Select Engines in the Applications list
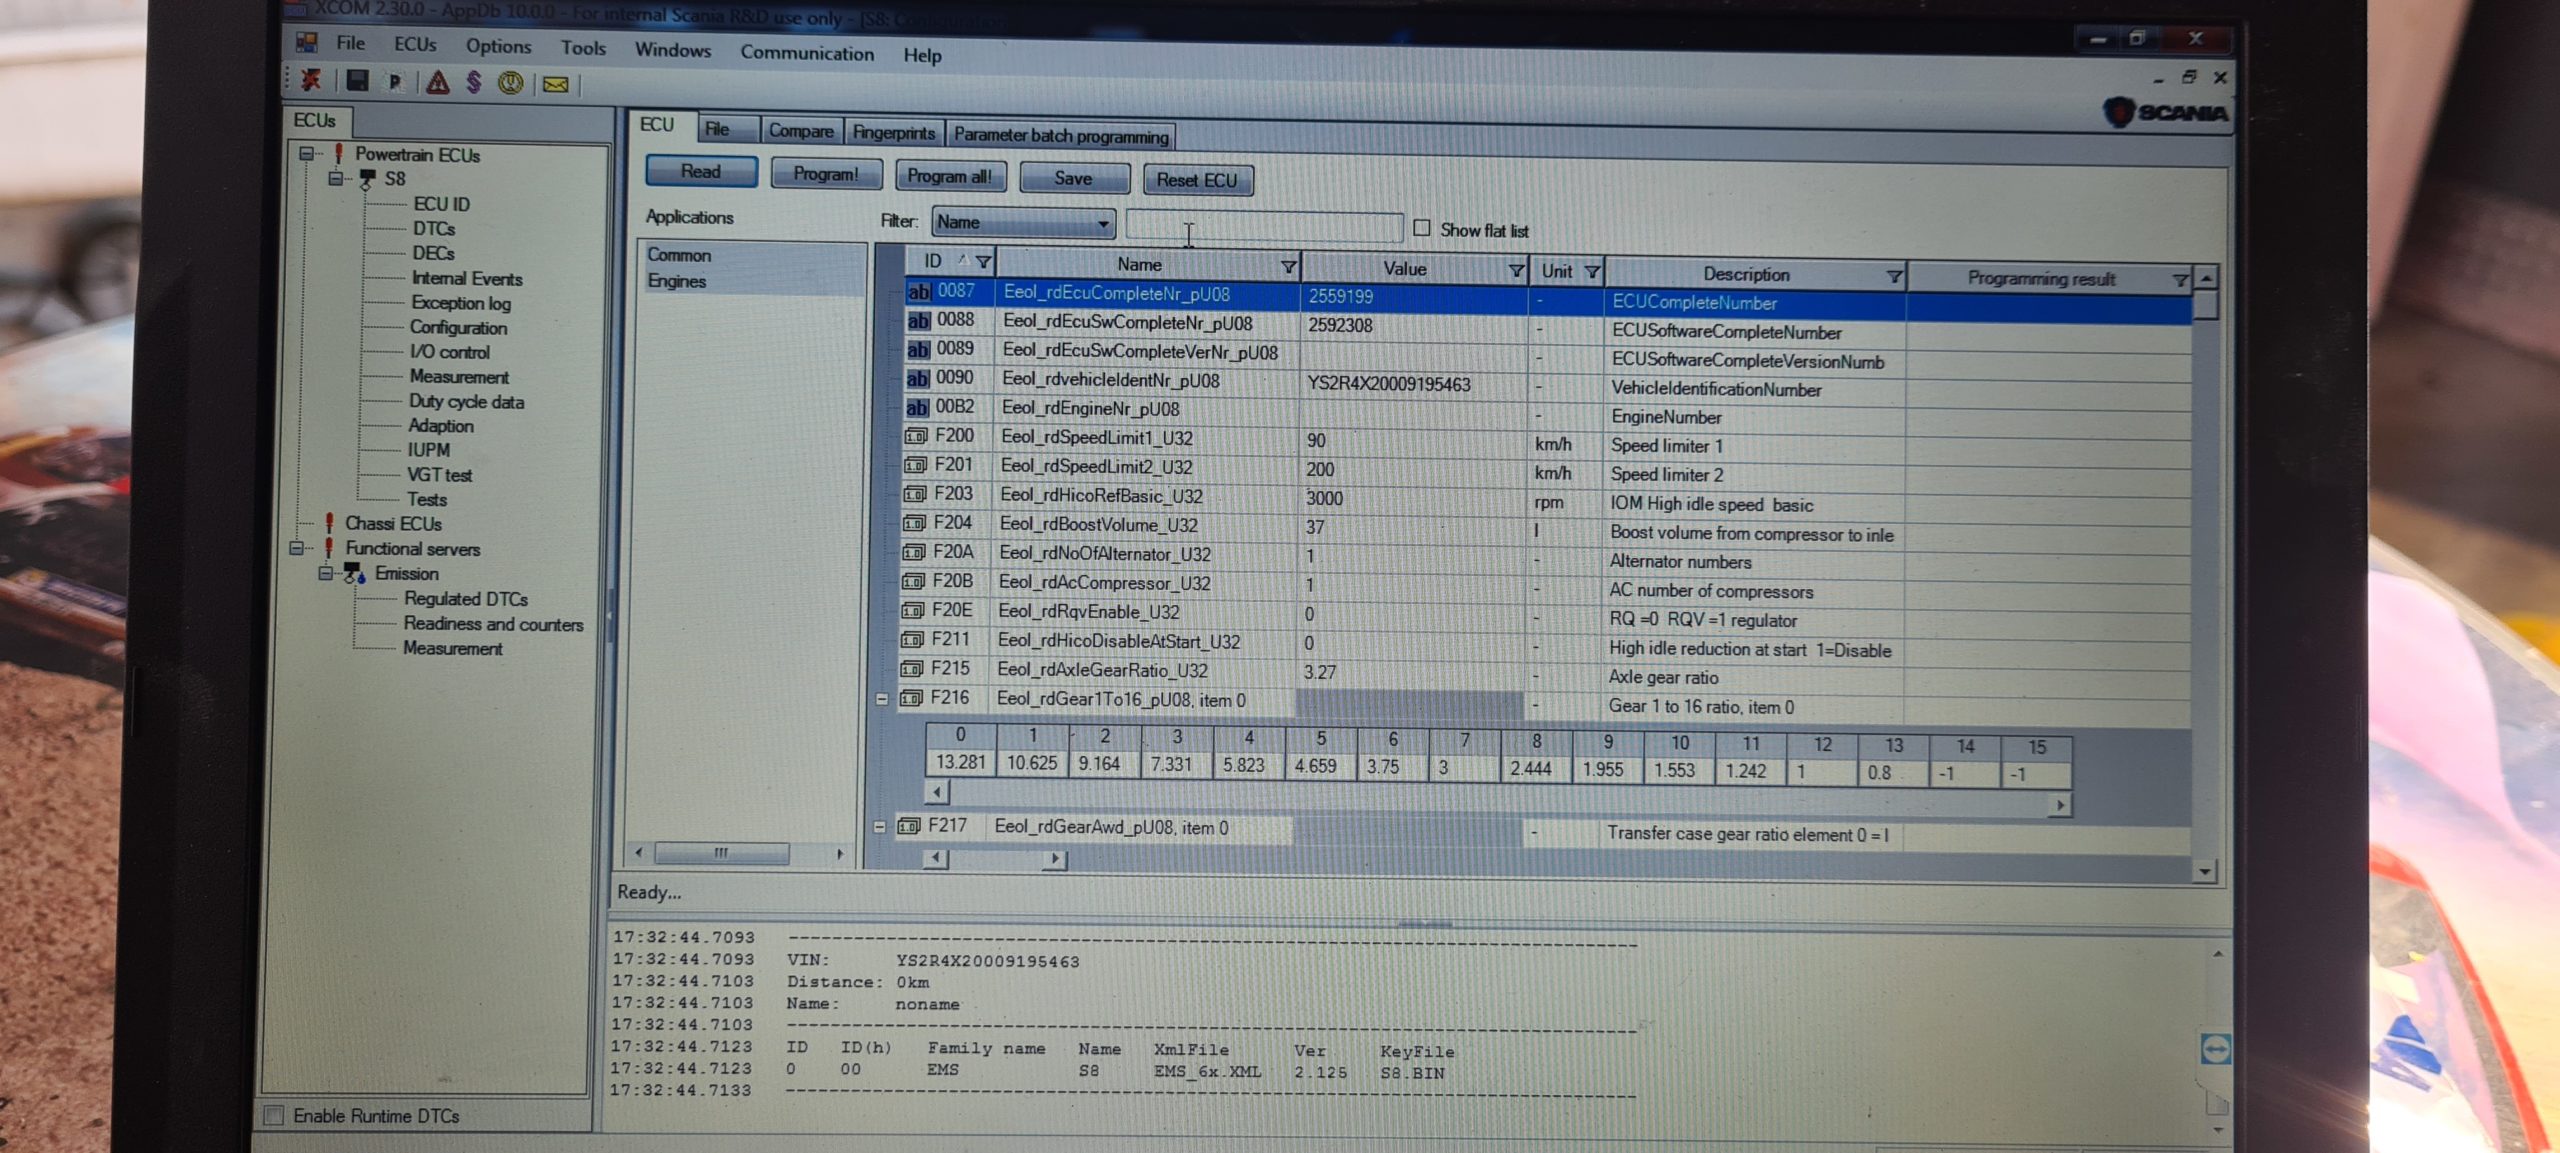Viewport: 2560px width, 1153px height. point(676,281)
